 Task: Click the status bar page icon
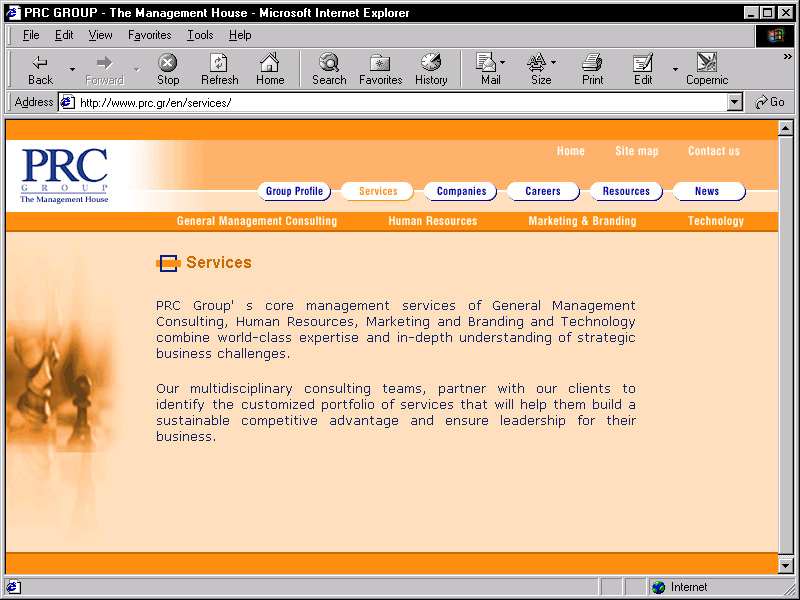(13, 587)
